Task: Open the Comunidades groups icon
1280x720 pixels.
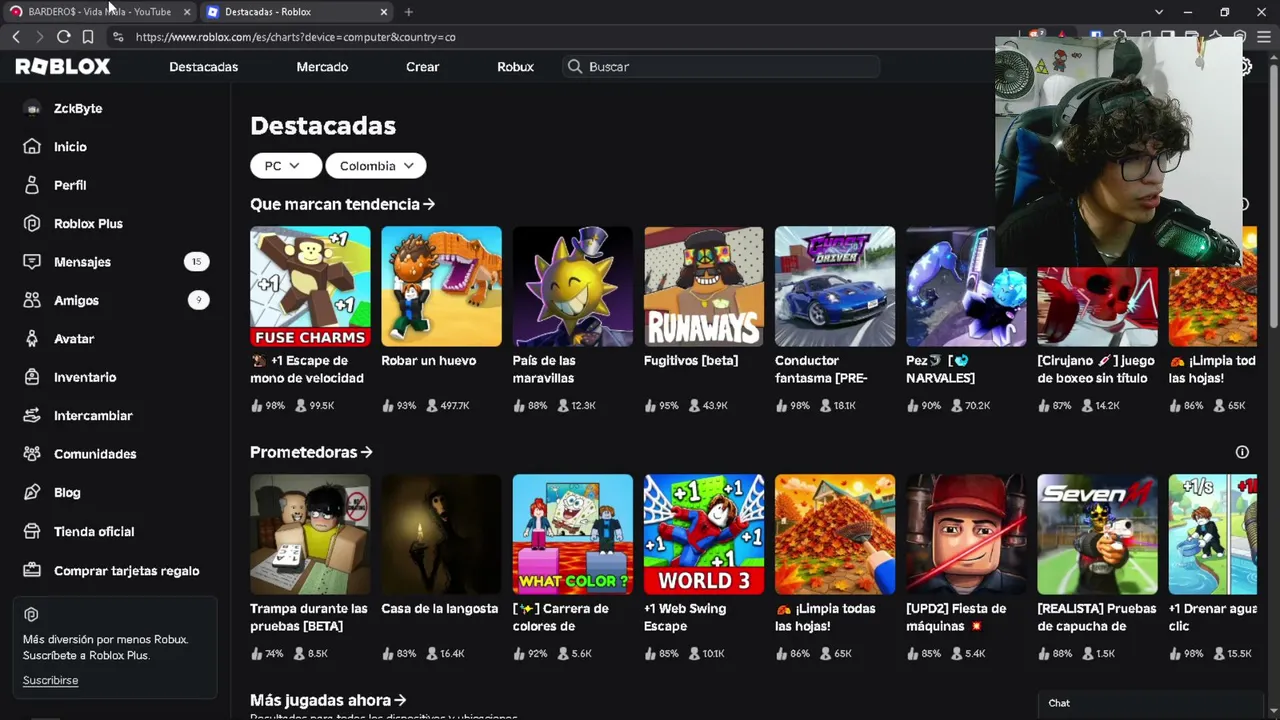Action: click(x=32, y=454)
